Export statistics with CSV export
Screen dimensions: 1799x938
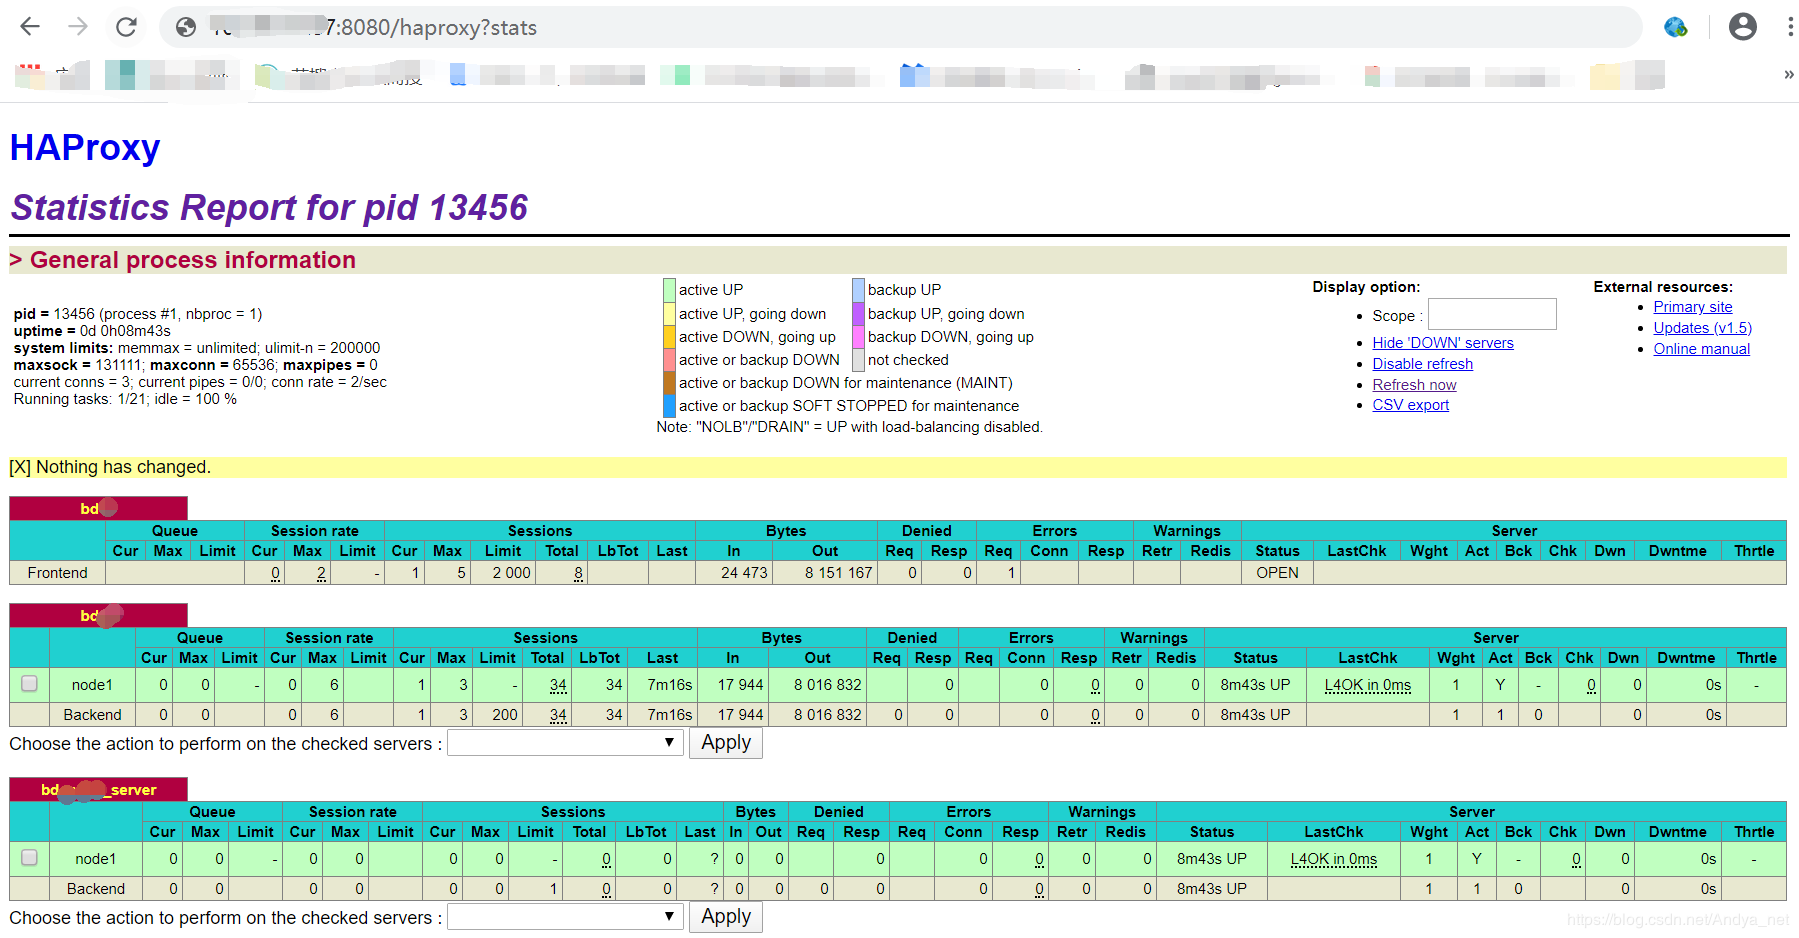coord(1411,405)
